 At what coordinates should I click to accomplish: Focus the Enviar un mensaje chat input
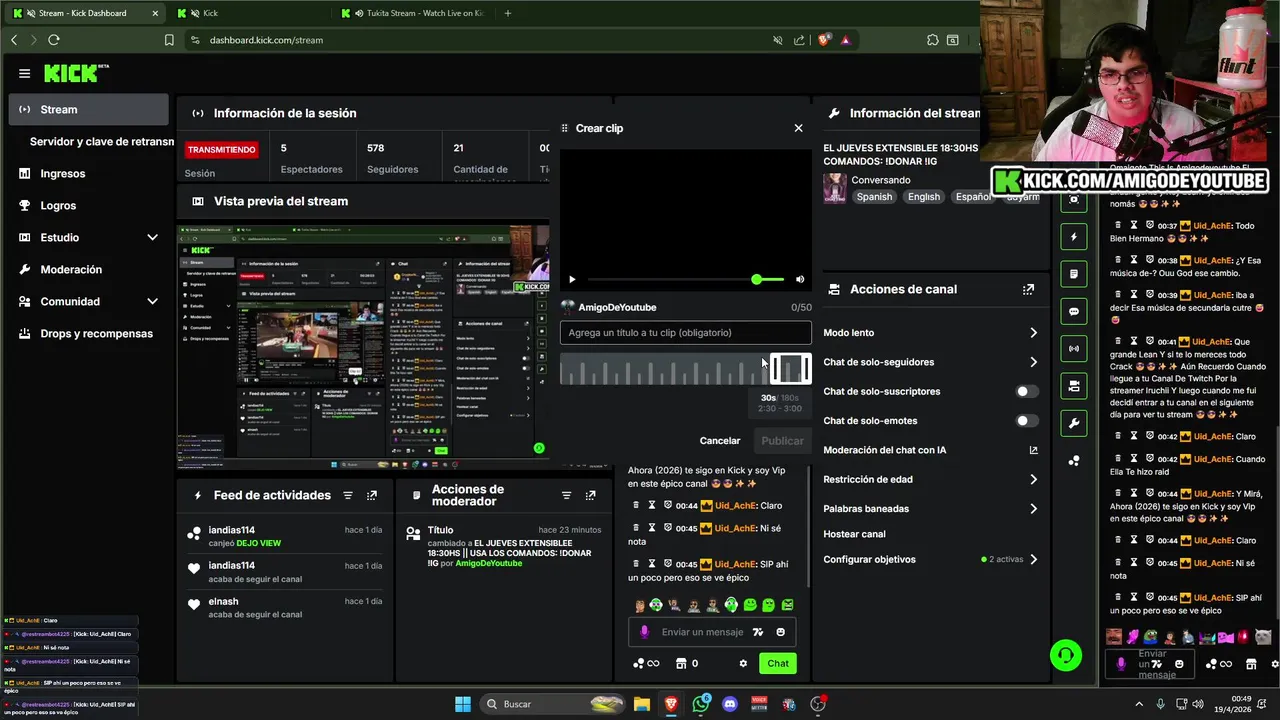tap(713, 632)
